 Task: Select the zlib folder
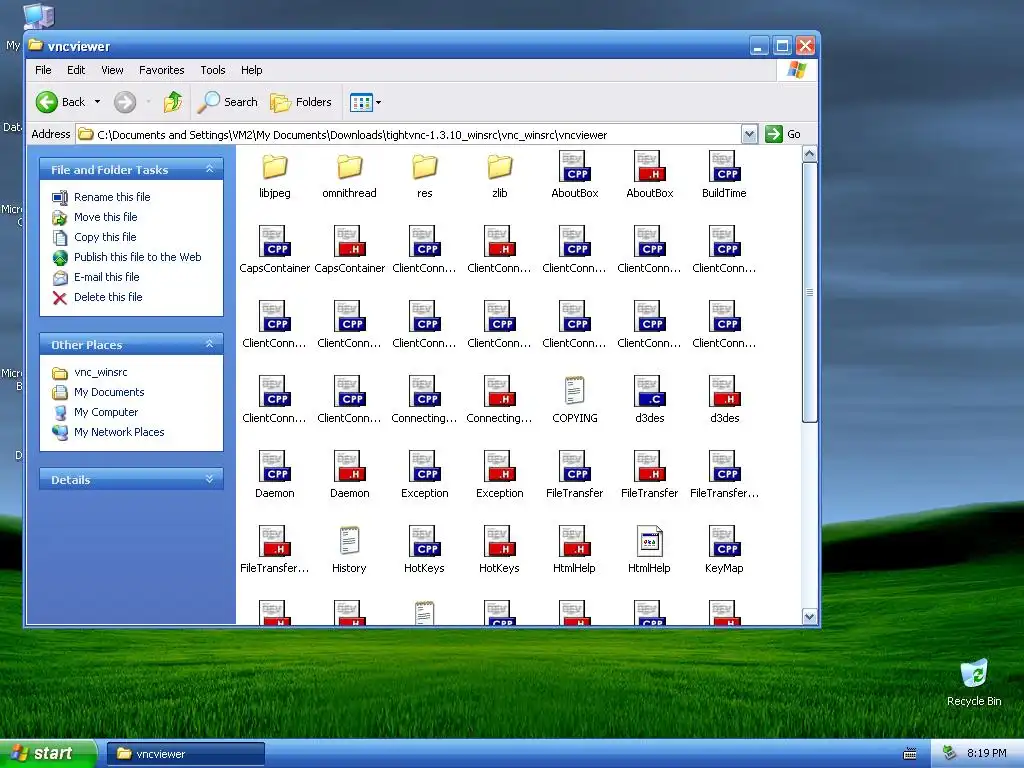(x=500, y=176)
